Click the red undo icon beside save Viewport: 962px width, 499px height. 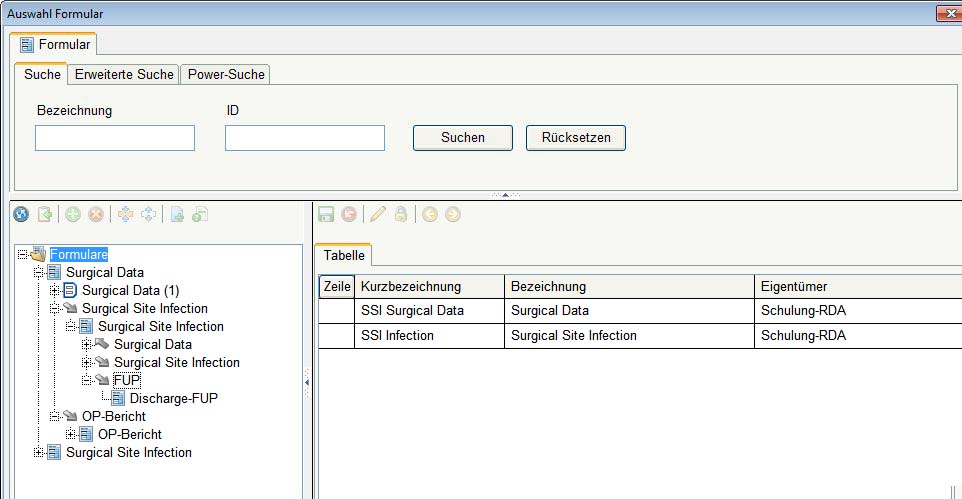349,214
